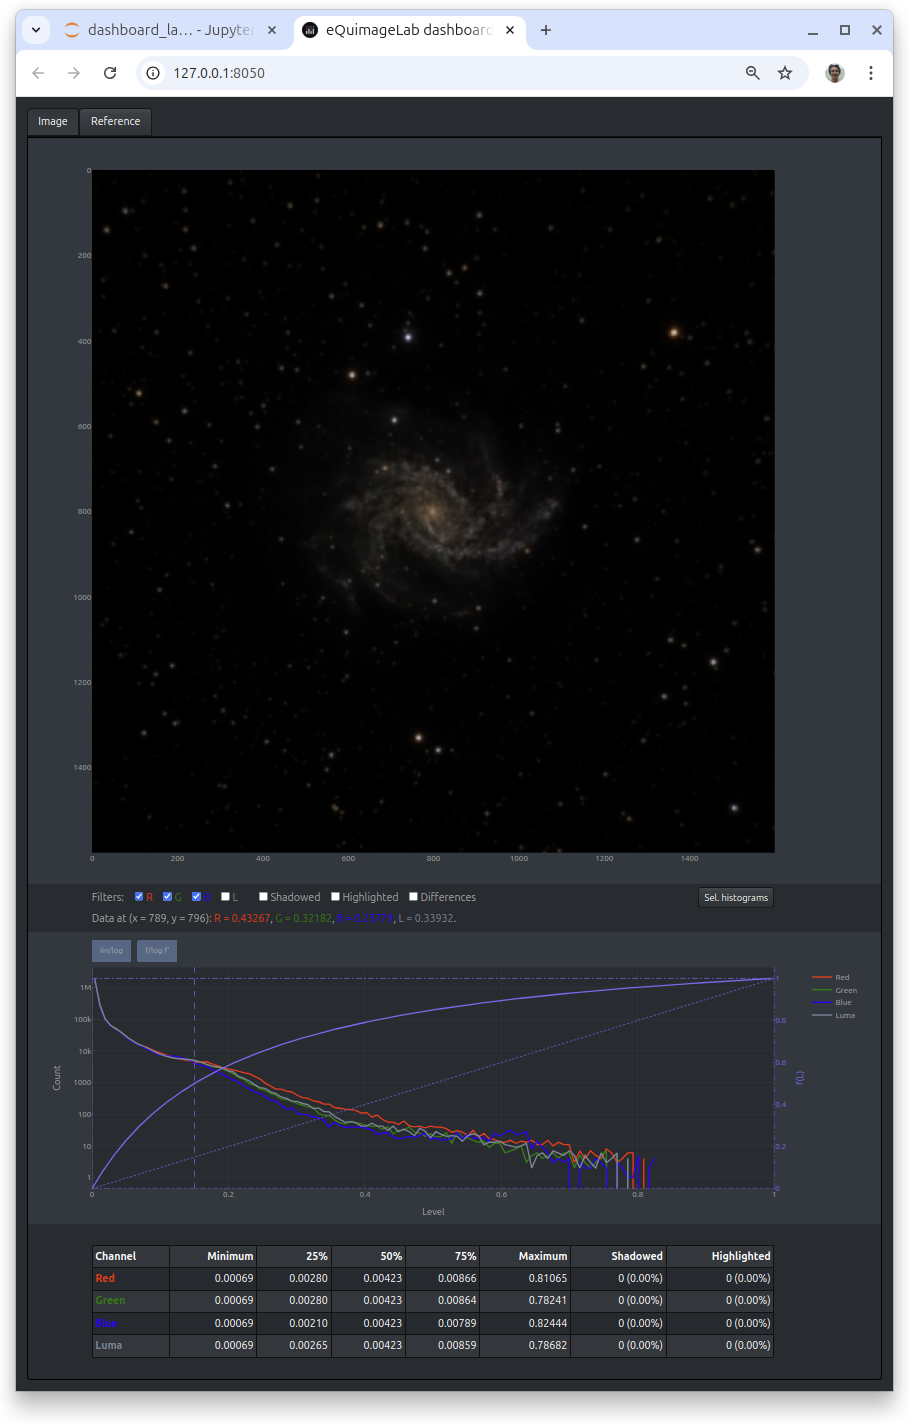Click the Sel. histograms button
The height and width of the screenshot is (1423, 909).
736,897
